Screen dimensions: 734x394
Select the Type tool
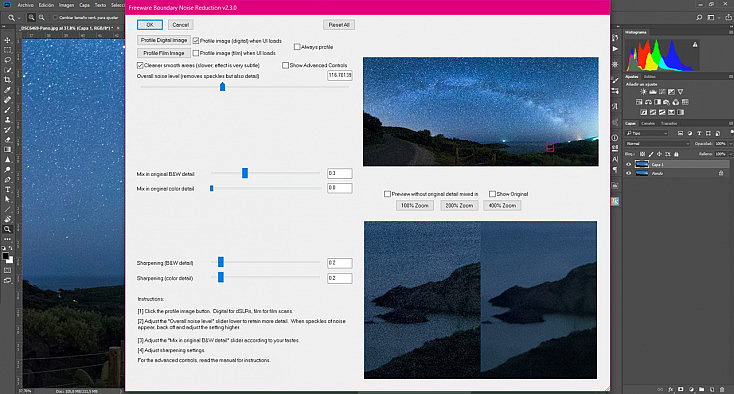click(x=7, y=190)
